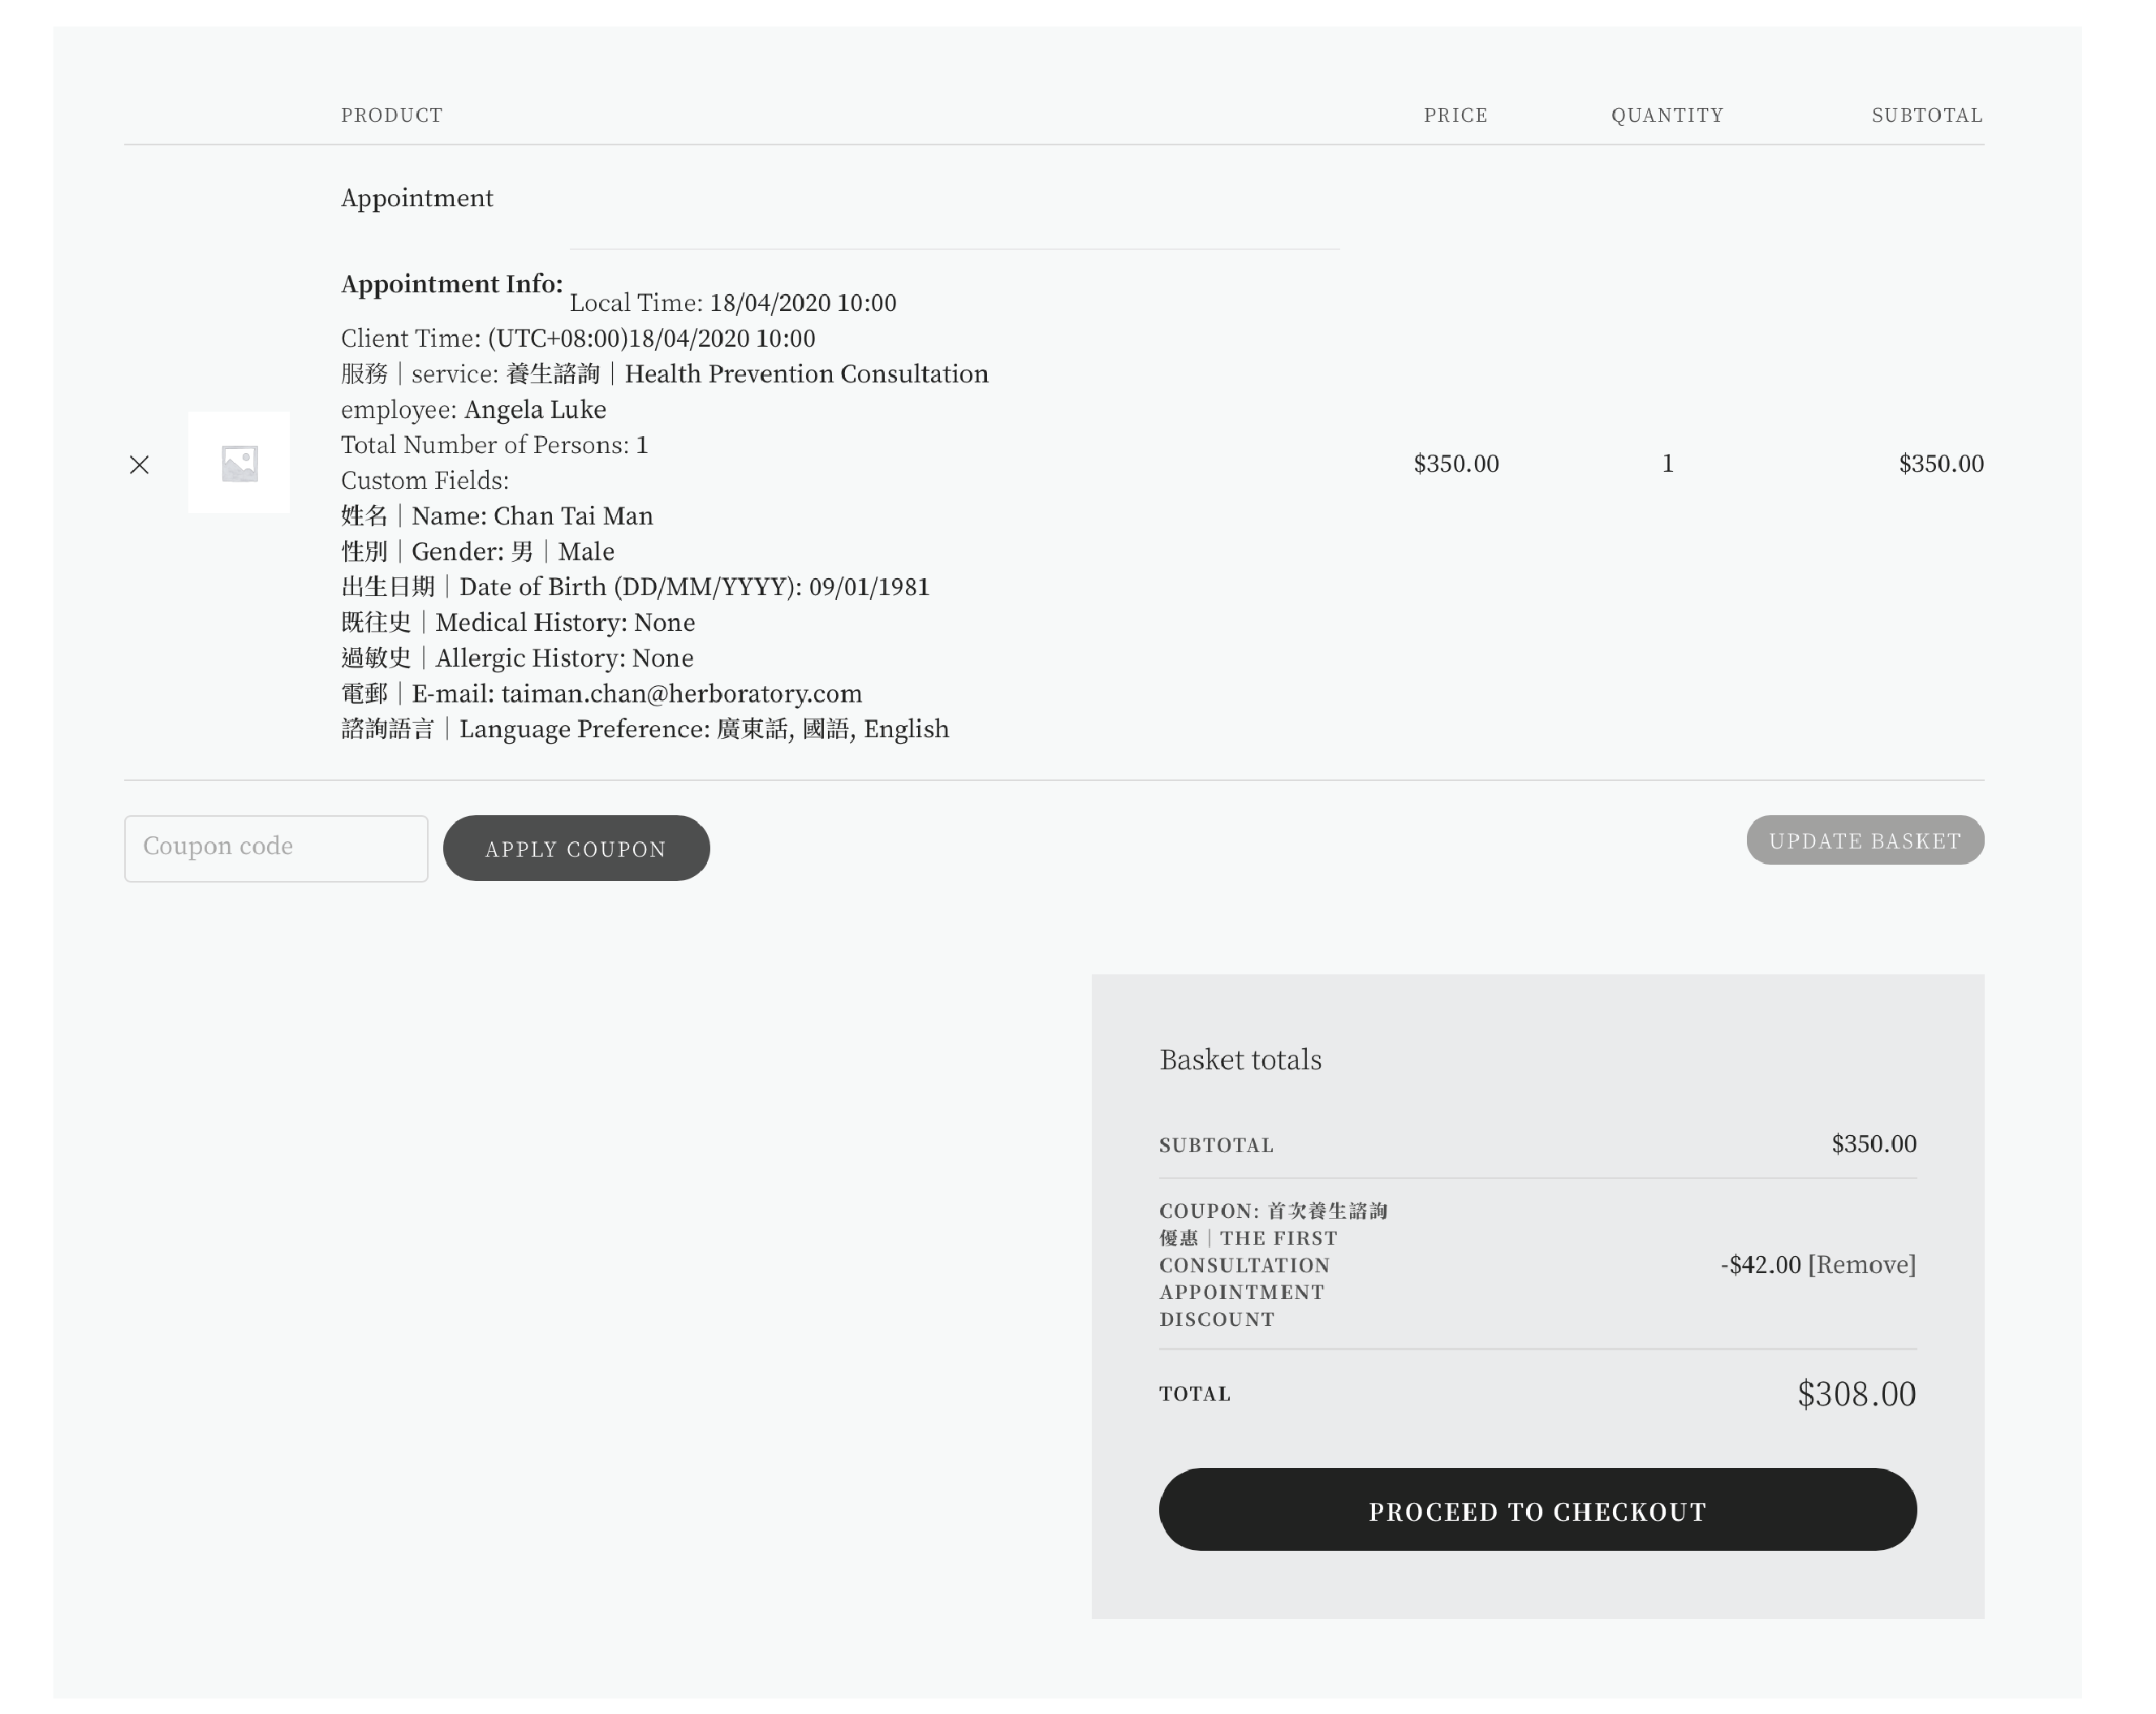Click the product placeholder thumbnail image
This screenshot has height=1714, width=2156.
(x=239, y=463)
